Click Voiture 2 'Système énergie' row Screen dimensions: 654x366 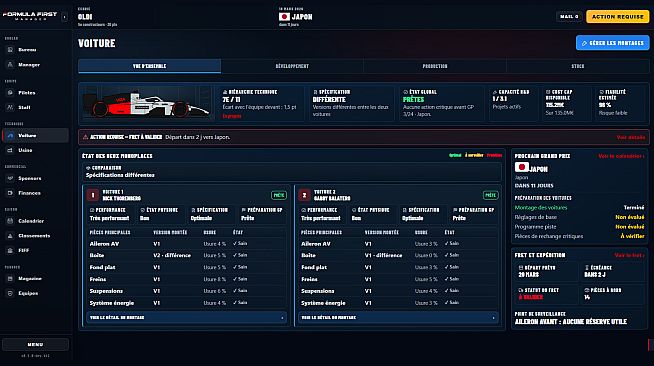point(398,303)
